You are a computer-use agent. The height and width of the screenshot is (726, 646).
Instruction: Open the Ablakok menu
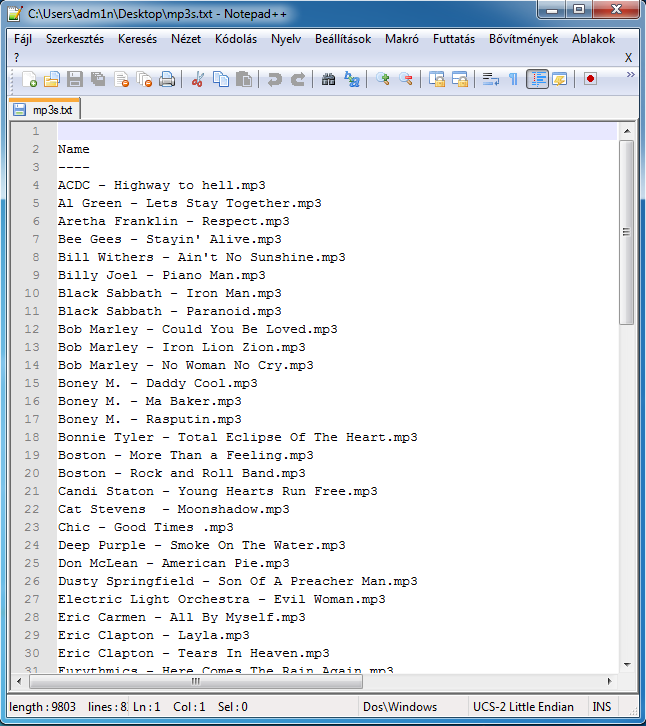(593, 39)
